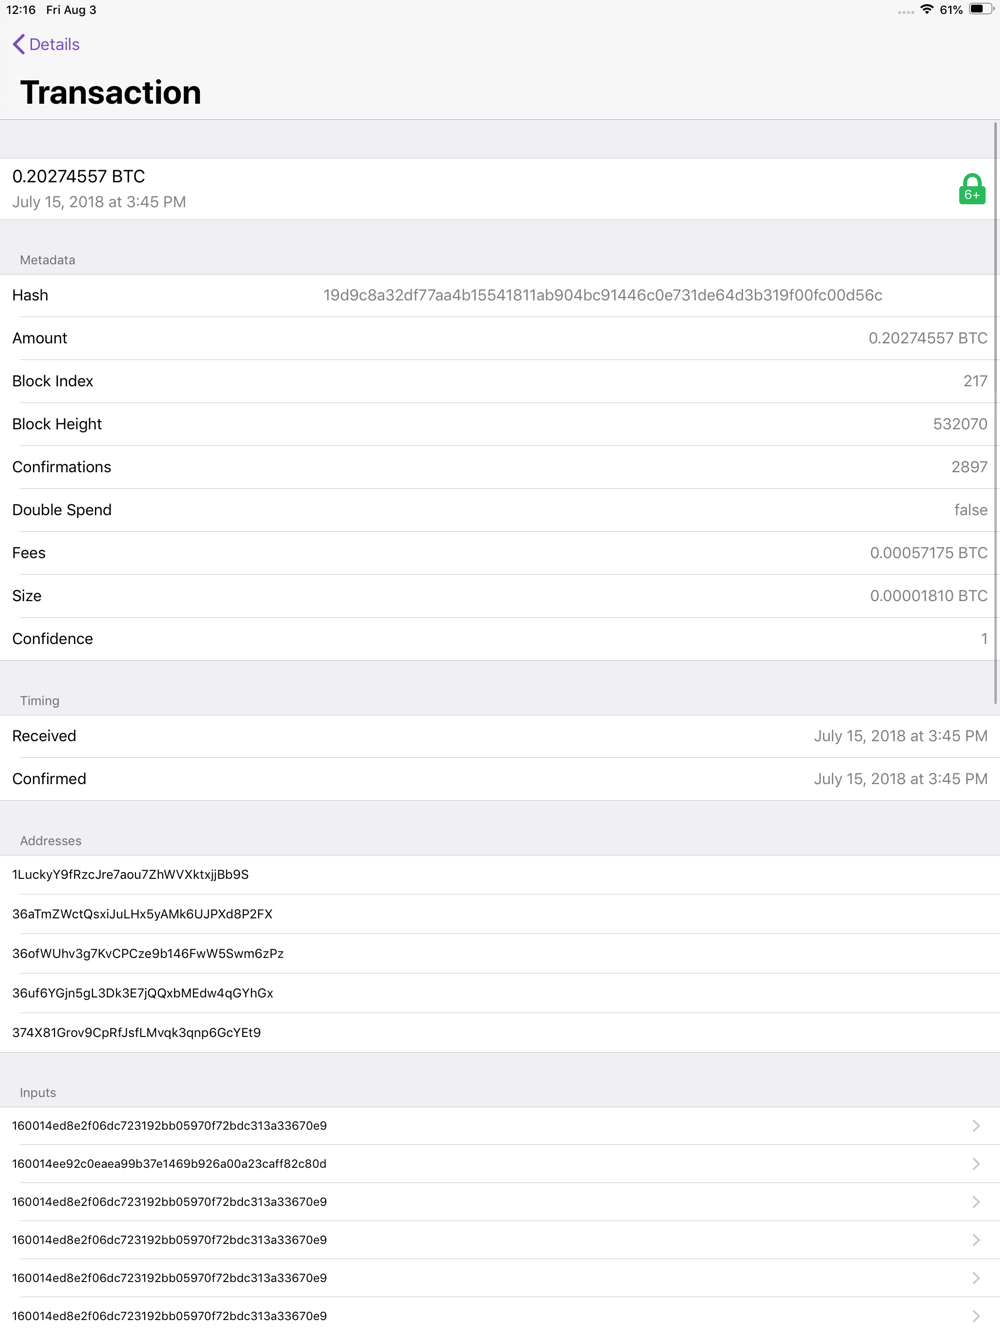Select the transaction Hash row
The image size is (1000, 1334).
[x=500, y=295]
